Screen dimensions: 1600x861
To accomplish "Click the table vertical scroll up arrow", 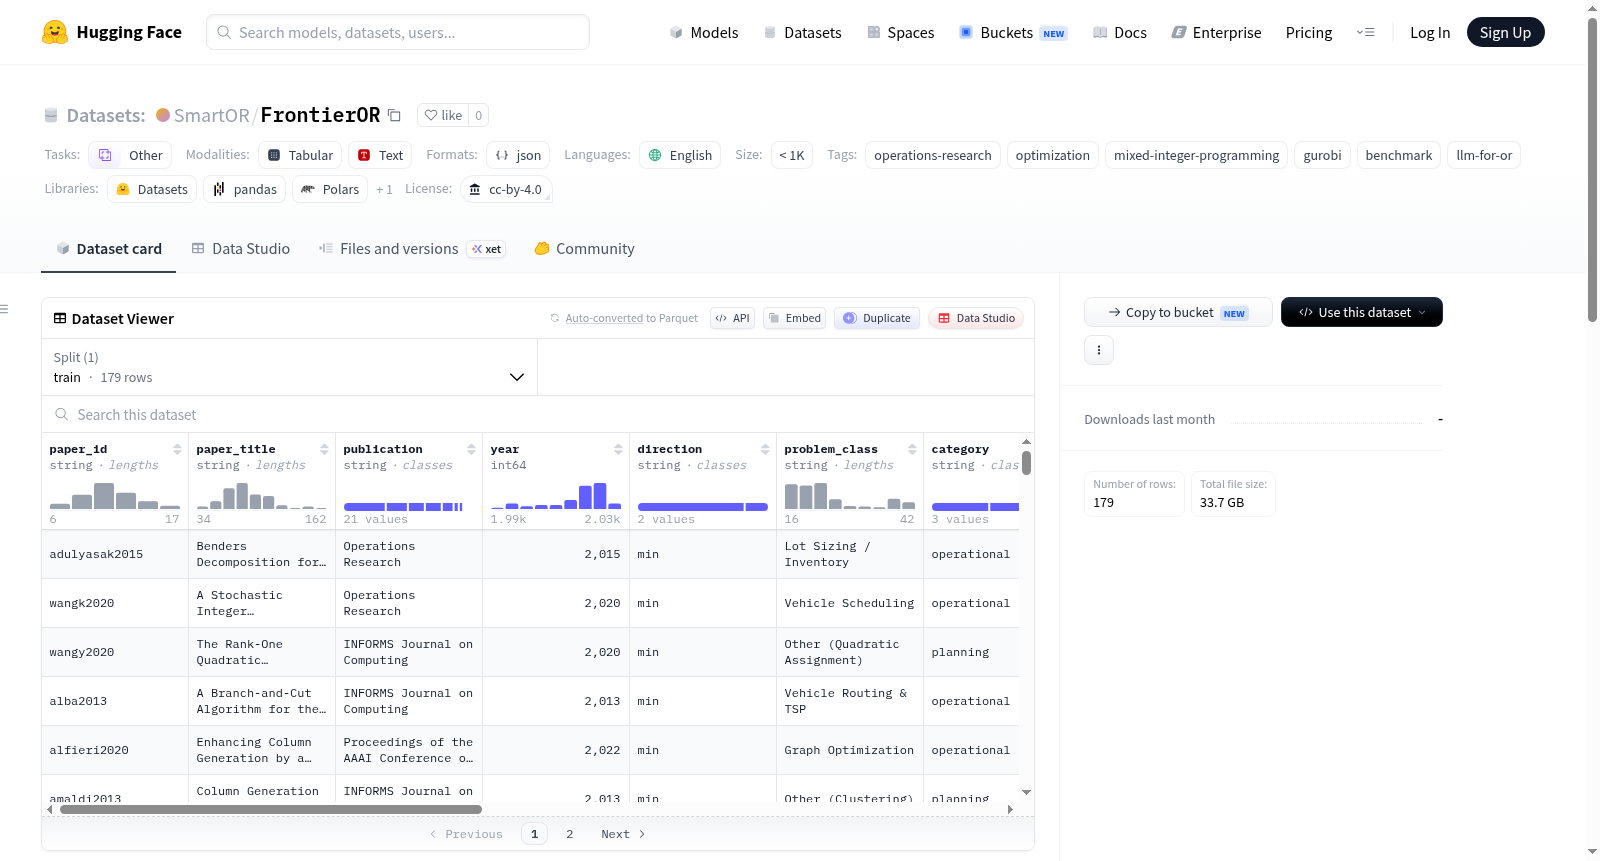I will point(1026,441).
